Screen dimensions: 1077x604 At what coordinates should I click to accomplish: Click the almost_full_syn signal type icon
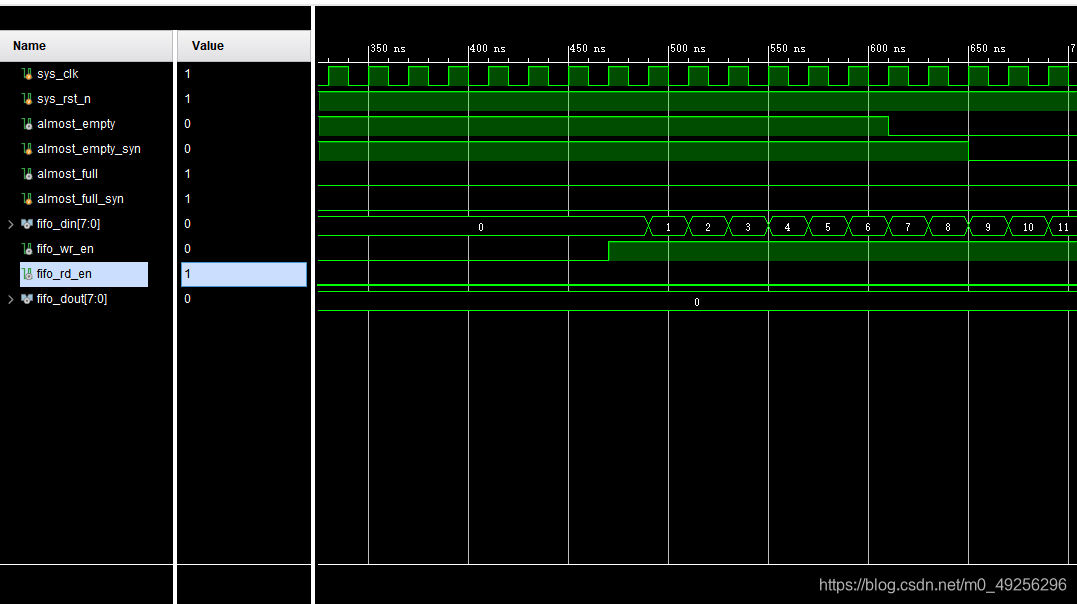tap(27, 199)
